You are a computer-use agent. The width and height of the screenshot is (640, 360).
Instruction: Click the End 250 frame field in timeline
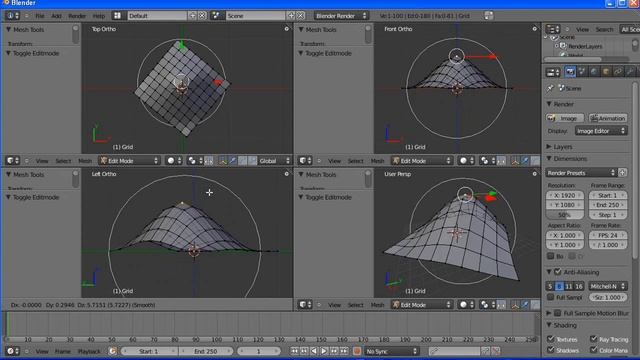(x=206, y=351)
